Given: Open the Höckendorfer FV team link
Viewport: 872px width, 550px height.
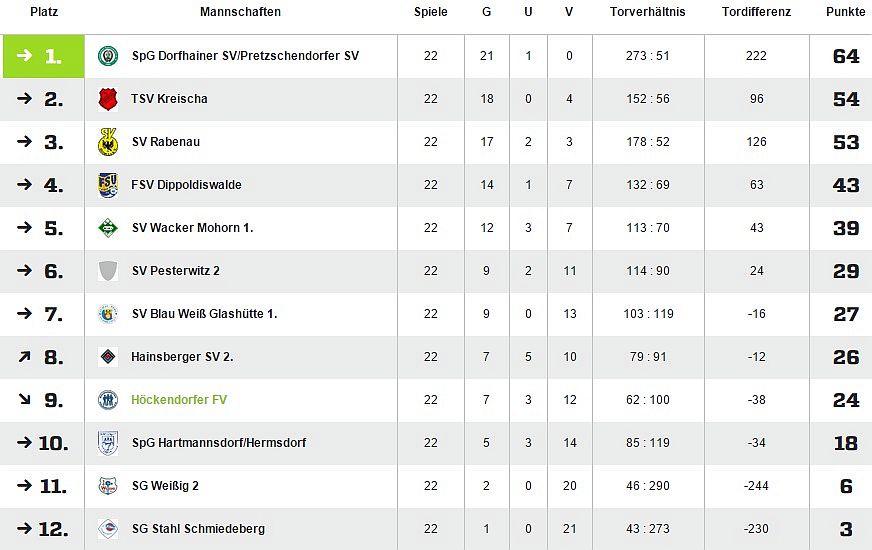Looking at the screenshot, I should [x=179, y=400].
